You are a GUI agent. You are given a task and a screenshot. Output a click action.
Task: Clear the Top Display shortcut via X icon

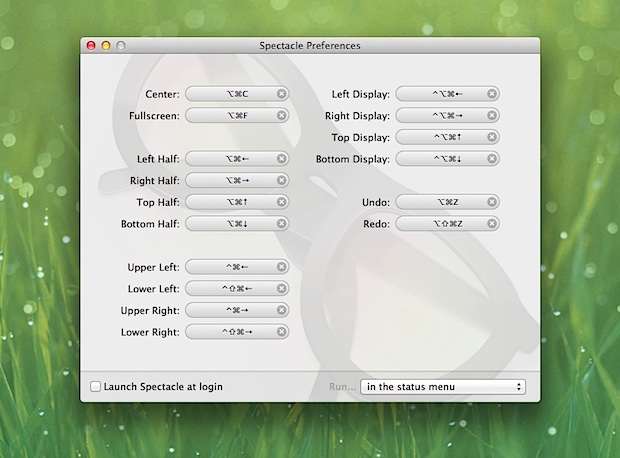[492, 137]
